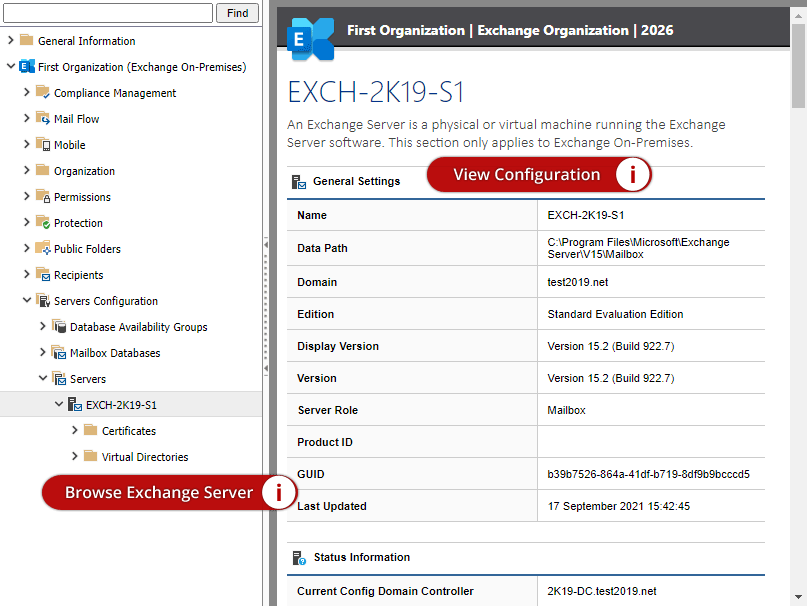The width and height of the screenshot is (807, 606).
Task: Select Certificates in the tree
Action: tap(129, 431)
